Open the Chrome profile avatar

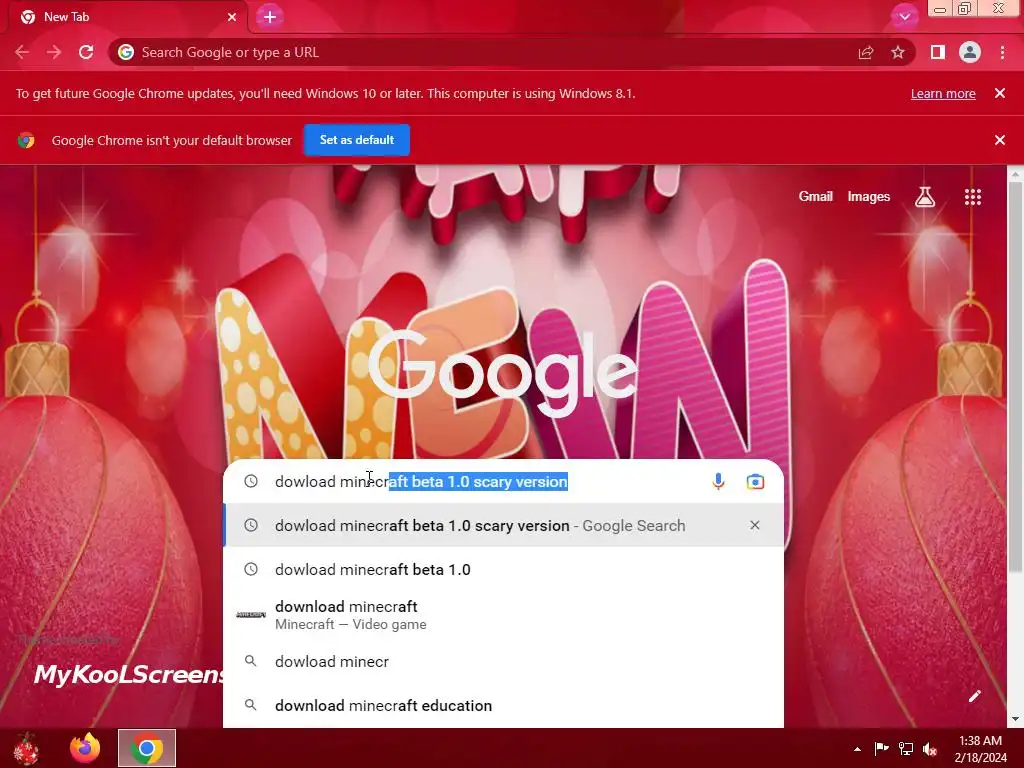(970, 52)
